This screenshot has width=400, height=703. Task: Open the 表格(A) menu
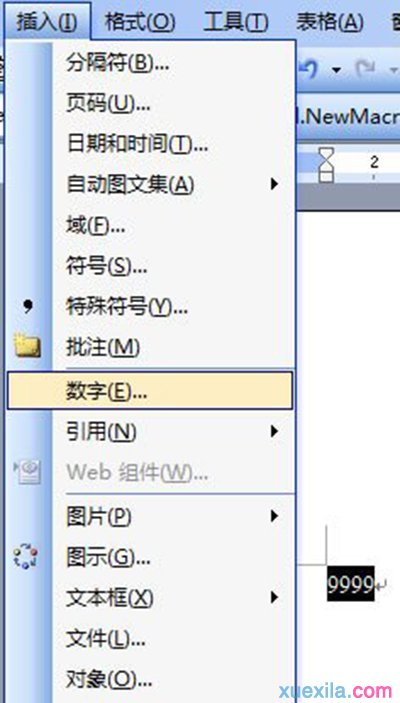point(330,22)
